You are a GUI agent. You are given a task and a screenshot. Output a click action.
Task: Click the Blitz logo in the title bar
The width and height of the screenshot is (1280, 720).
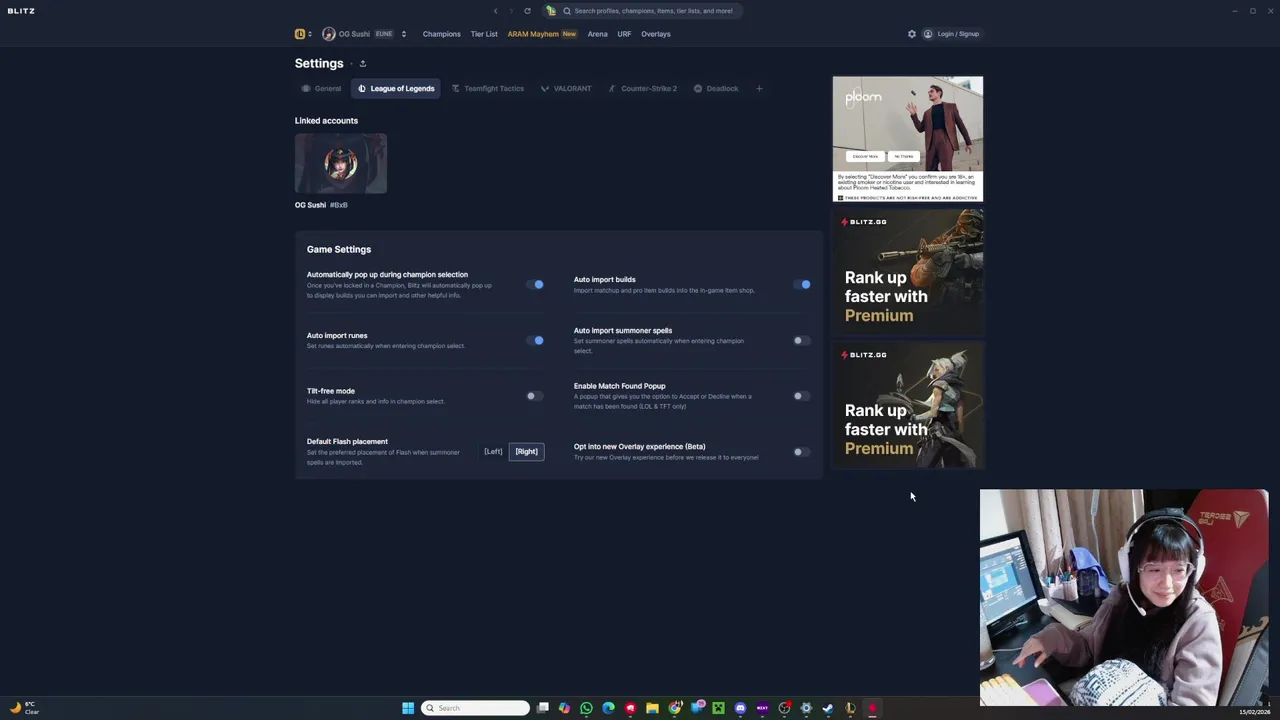tap(21, 11)
